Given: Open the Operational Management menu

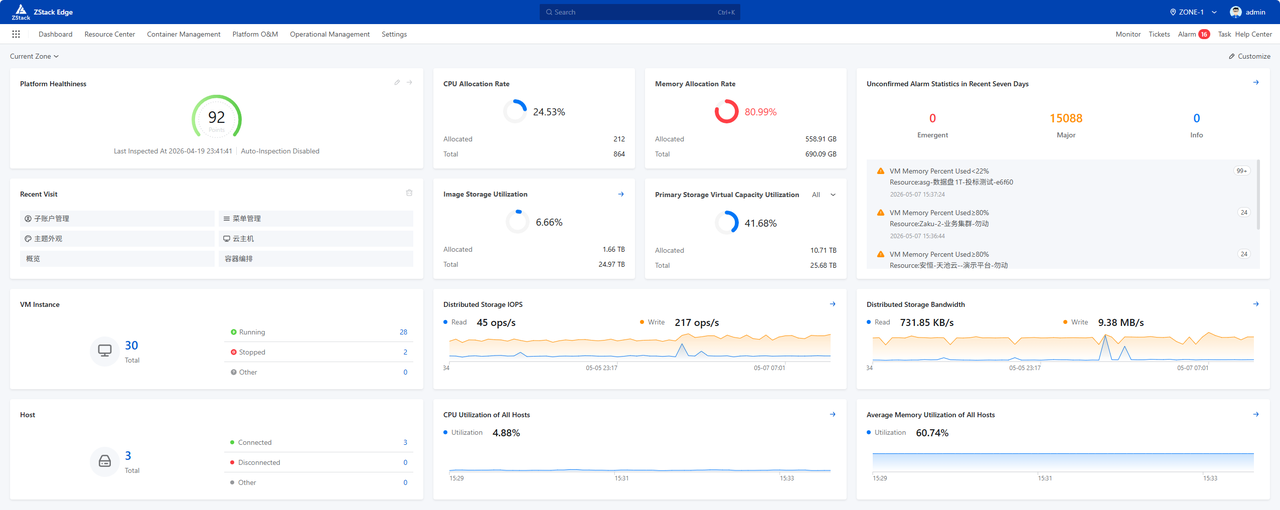Looking at the screenshot, I should coord(330,34).
